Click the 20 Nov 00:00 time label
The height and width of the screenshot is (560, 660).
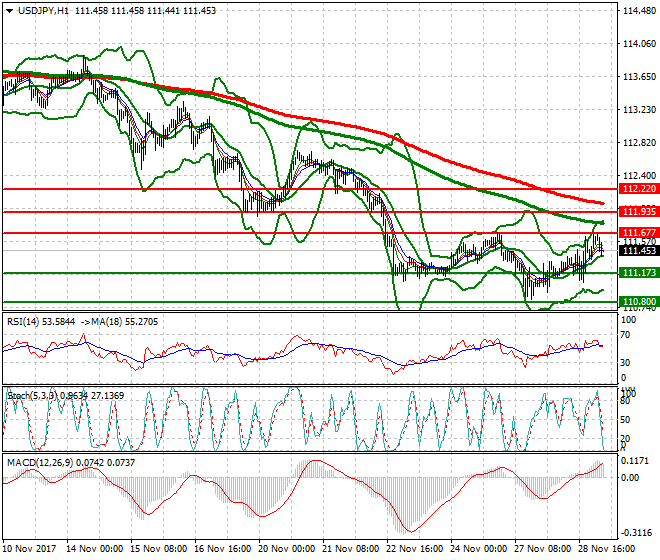pyautogui.click(x=287, y=549)
